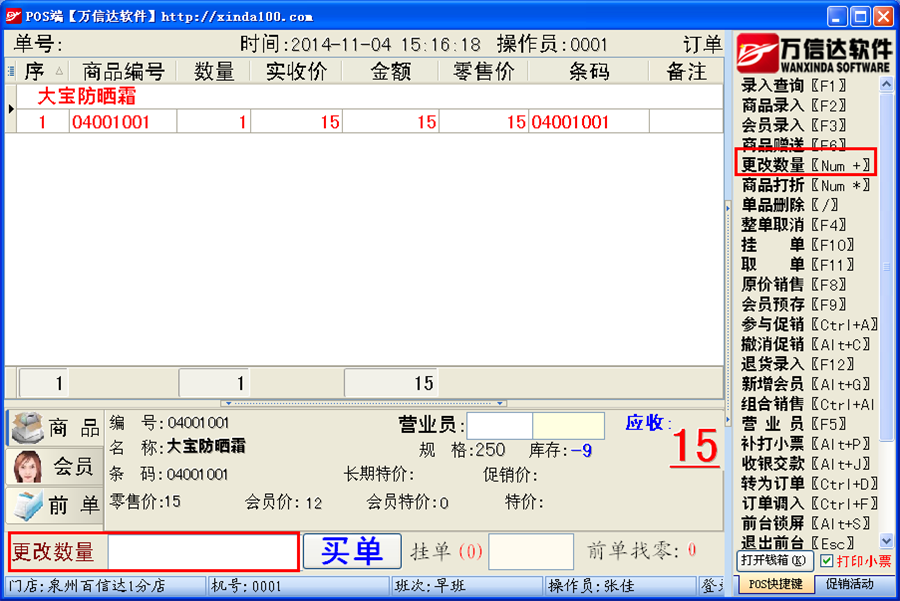This screenshot has width=900, height=601.
Task: Switch to the 促销活动 tab
Action: click(x=849, y=584)
